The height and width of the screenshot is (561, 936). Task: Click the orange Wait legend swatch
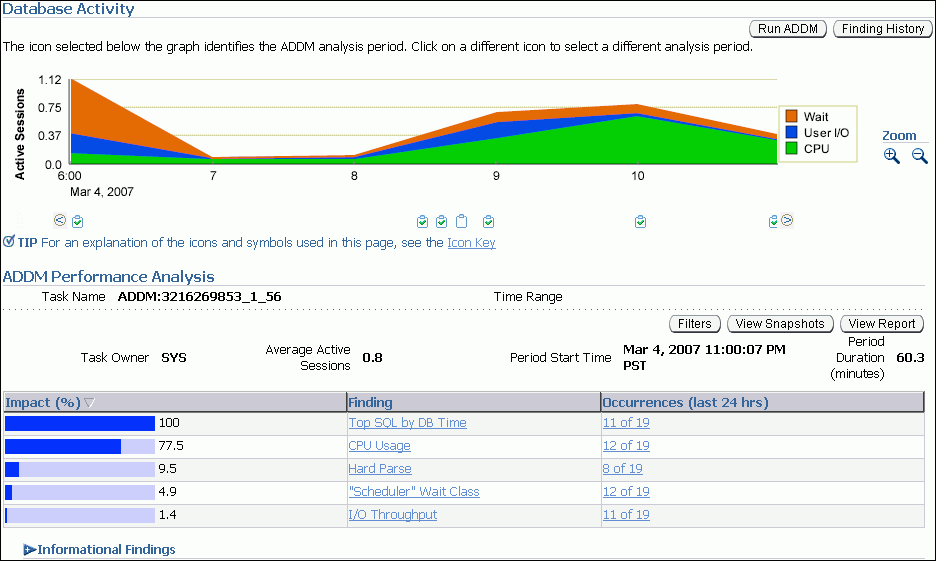[x=791, y=117]
